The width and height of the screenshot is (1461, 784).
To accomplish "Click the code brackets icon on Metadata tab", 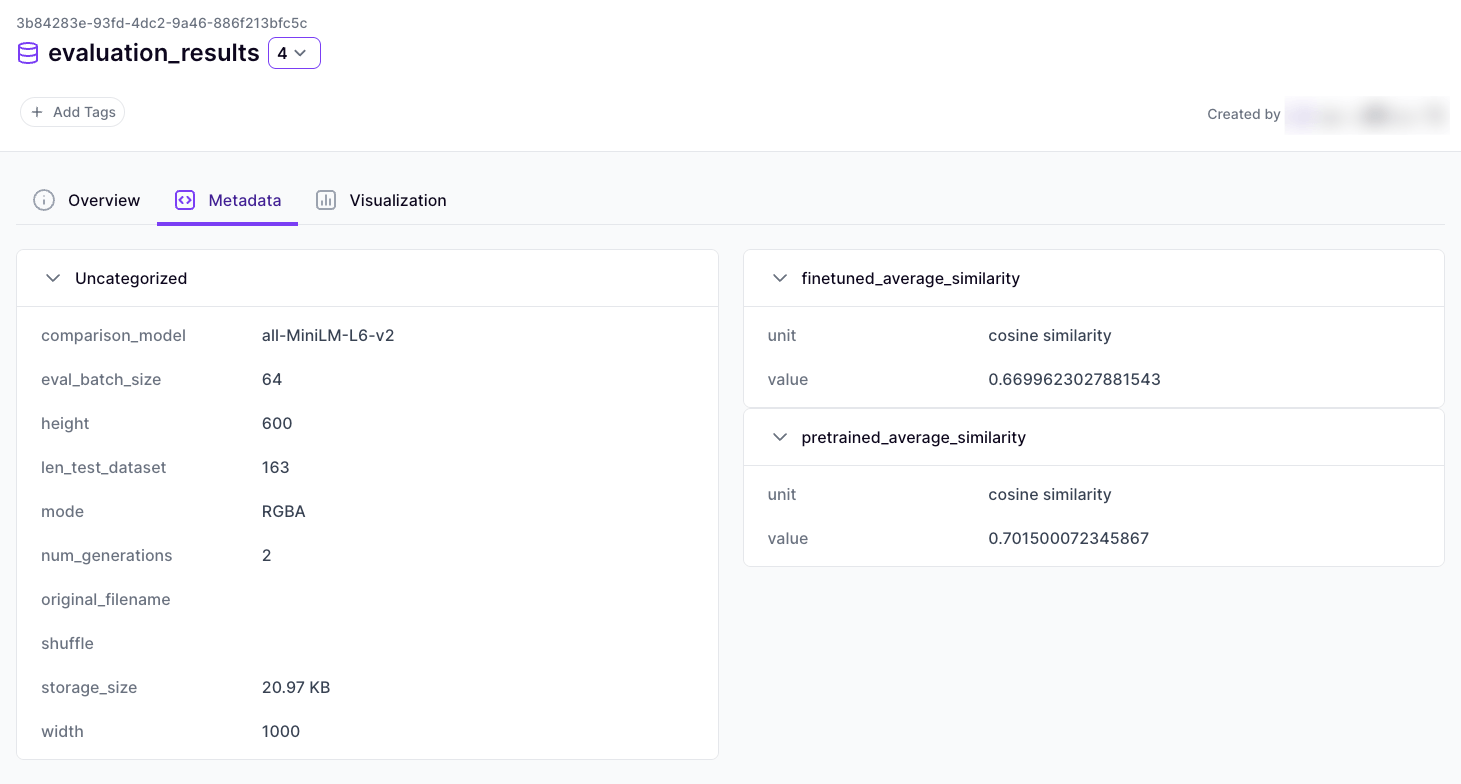I will coord(185,200).
